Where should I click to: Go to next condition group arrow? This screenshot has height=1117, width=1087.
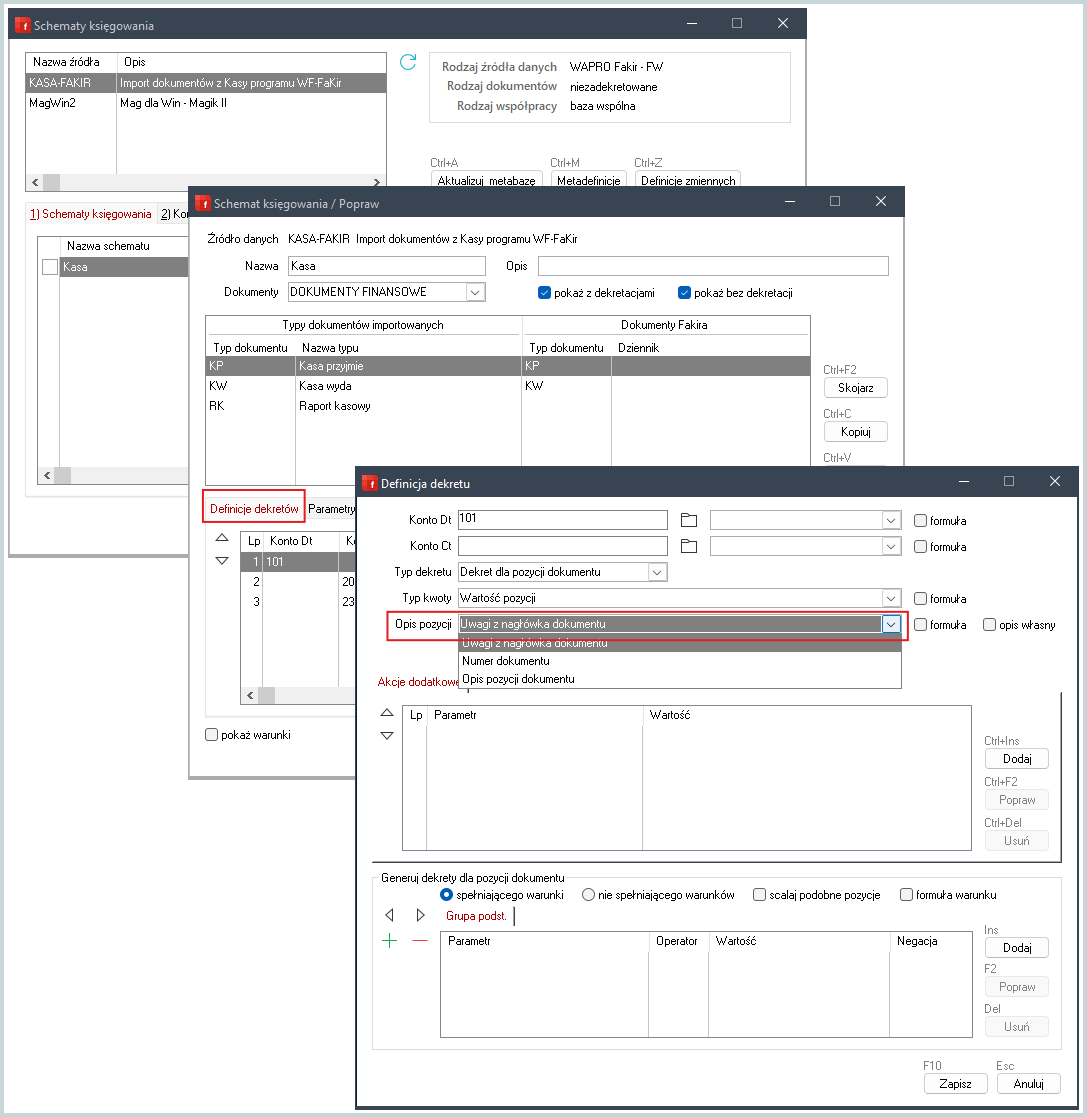tap(420, 915)
